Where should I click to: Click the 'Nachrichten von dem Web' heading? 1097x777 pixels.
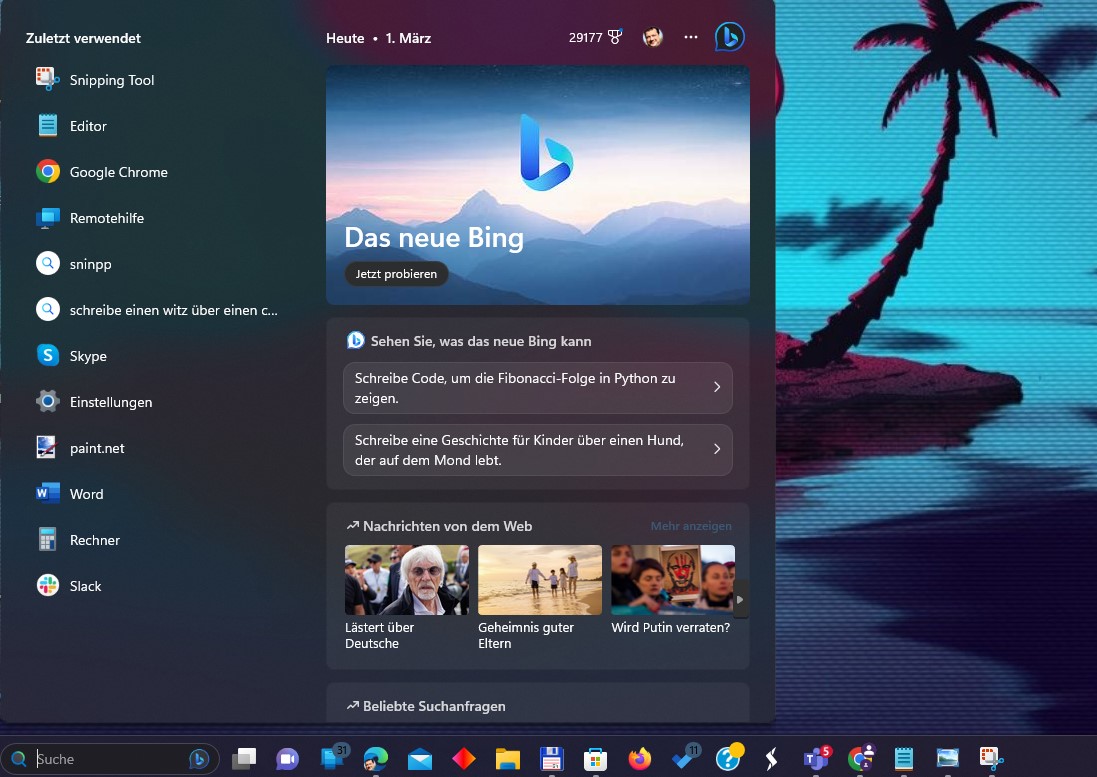[447, 526]
